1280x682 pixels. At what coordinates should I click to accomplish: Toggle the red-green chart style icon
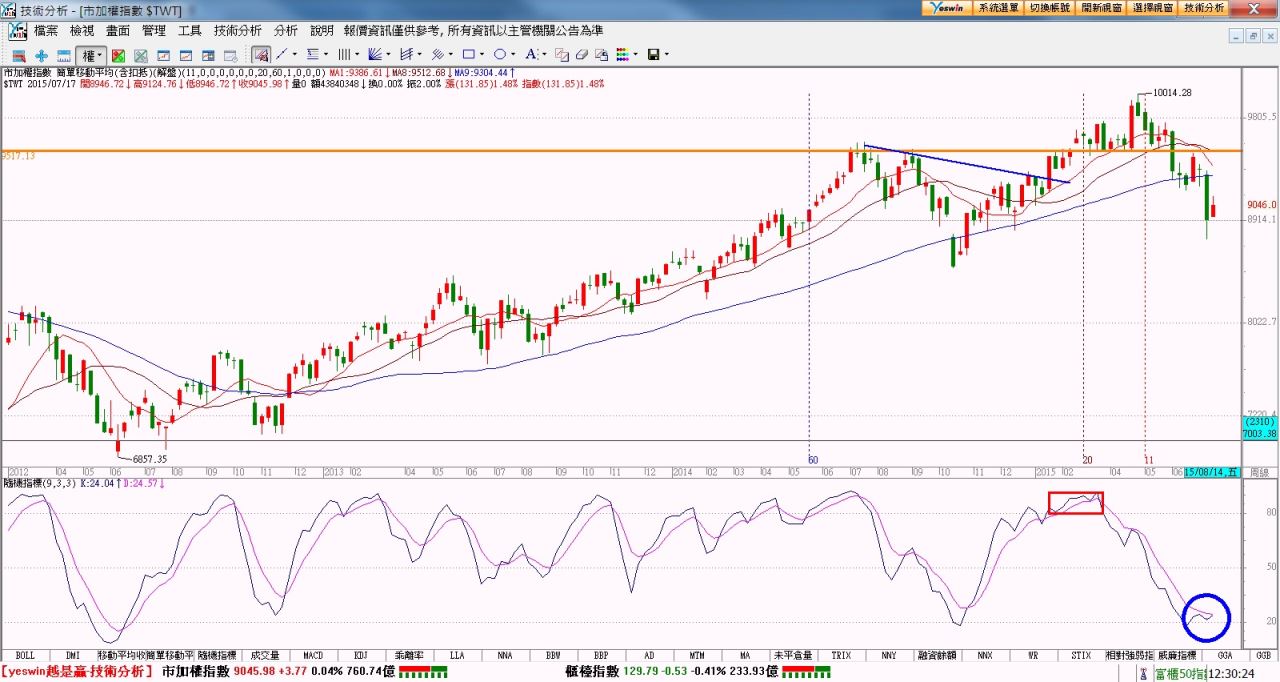pos(118,55)
